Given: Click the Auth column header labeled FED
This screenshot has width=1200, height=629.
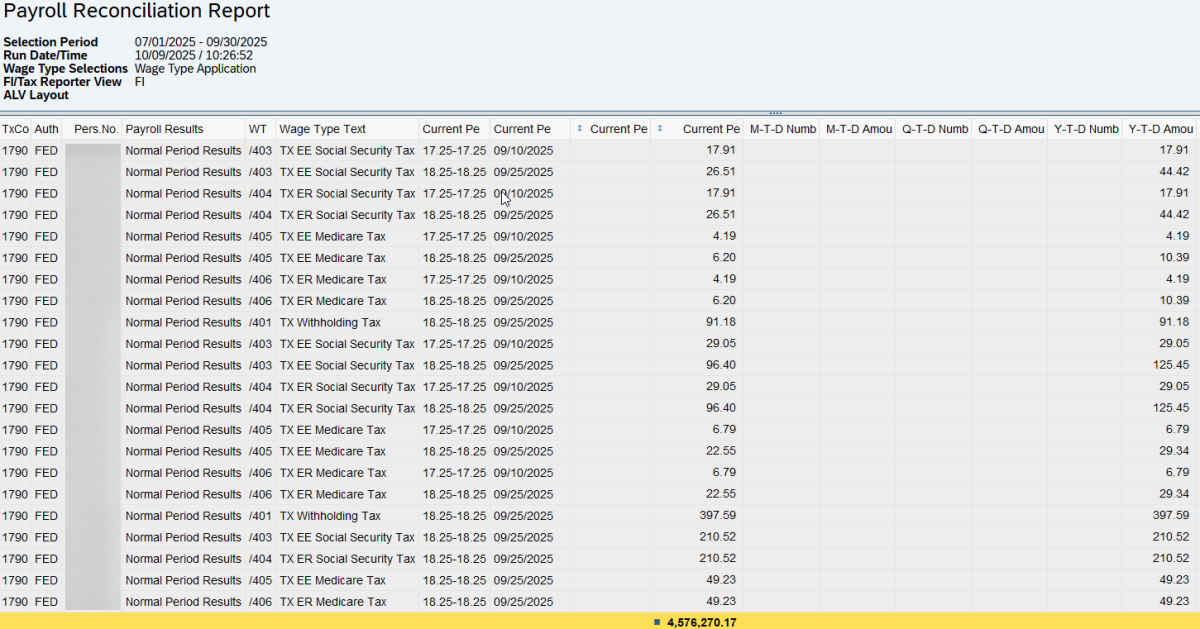Looking at the screenshot, I should click(x=45, y=128).
